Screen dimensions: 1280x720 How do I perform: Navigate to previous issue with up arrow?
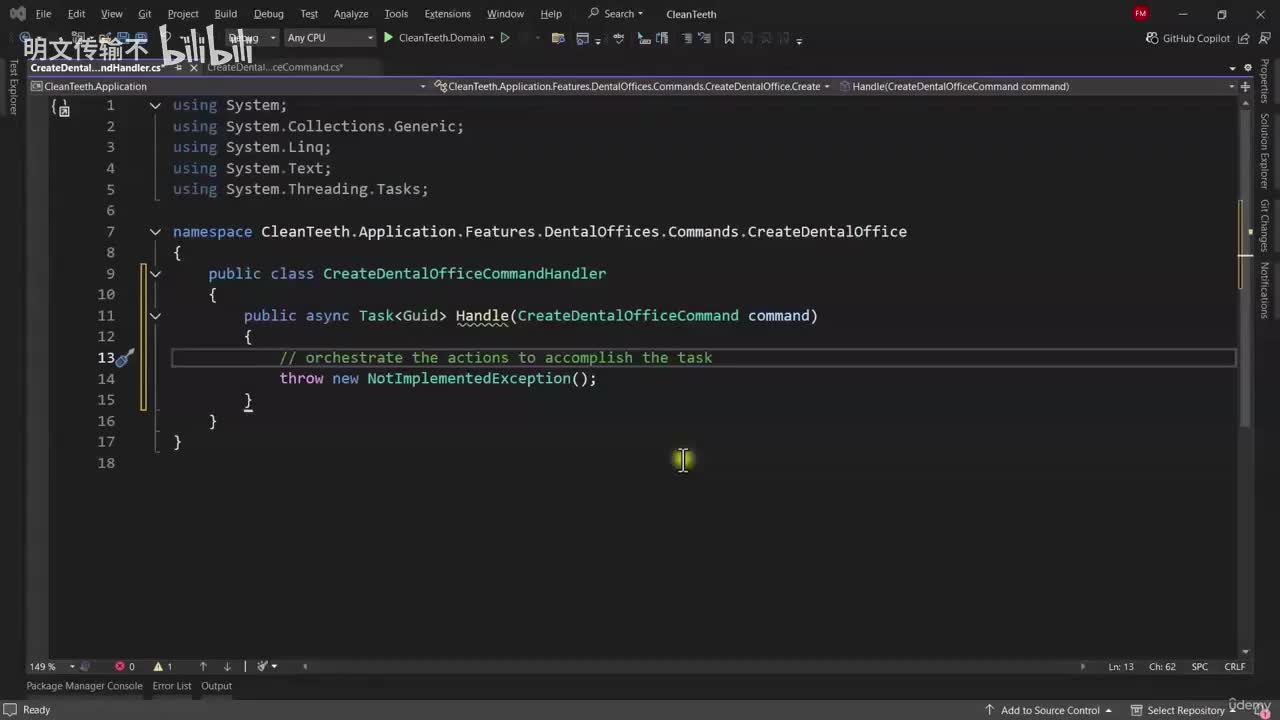tap(203, 666)
